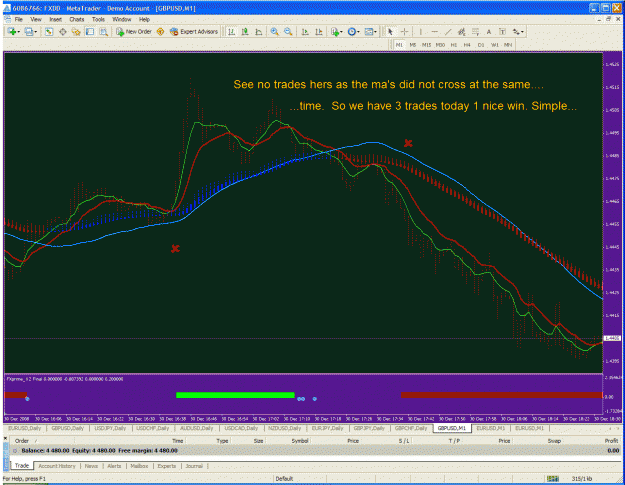Draw a trendline tool

click(448, 32)
